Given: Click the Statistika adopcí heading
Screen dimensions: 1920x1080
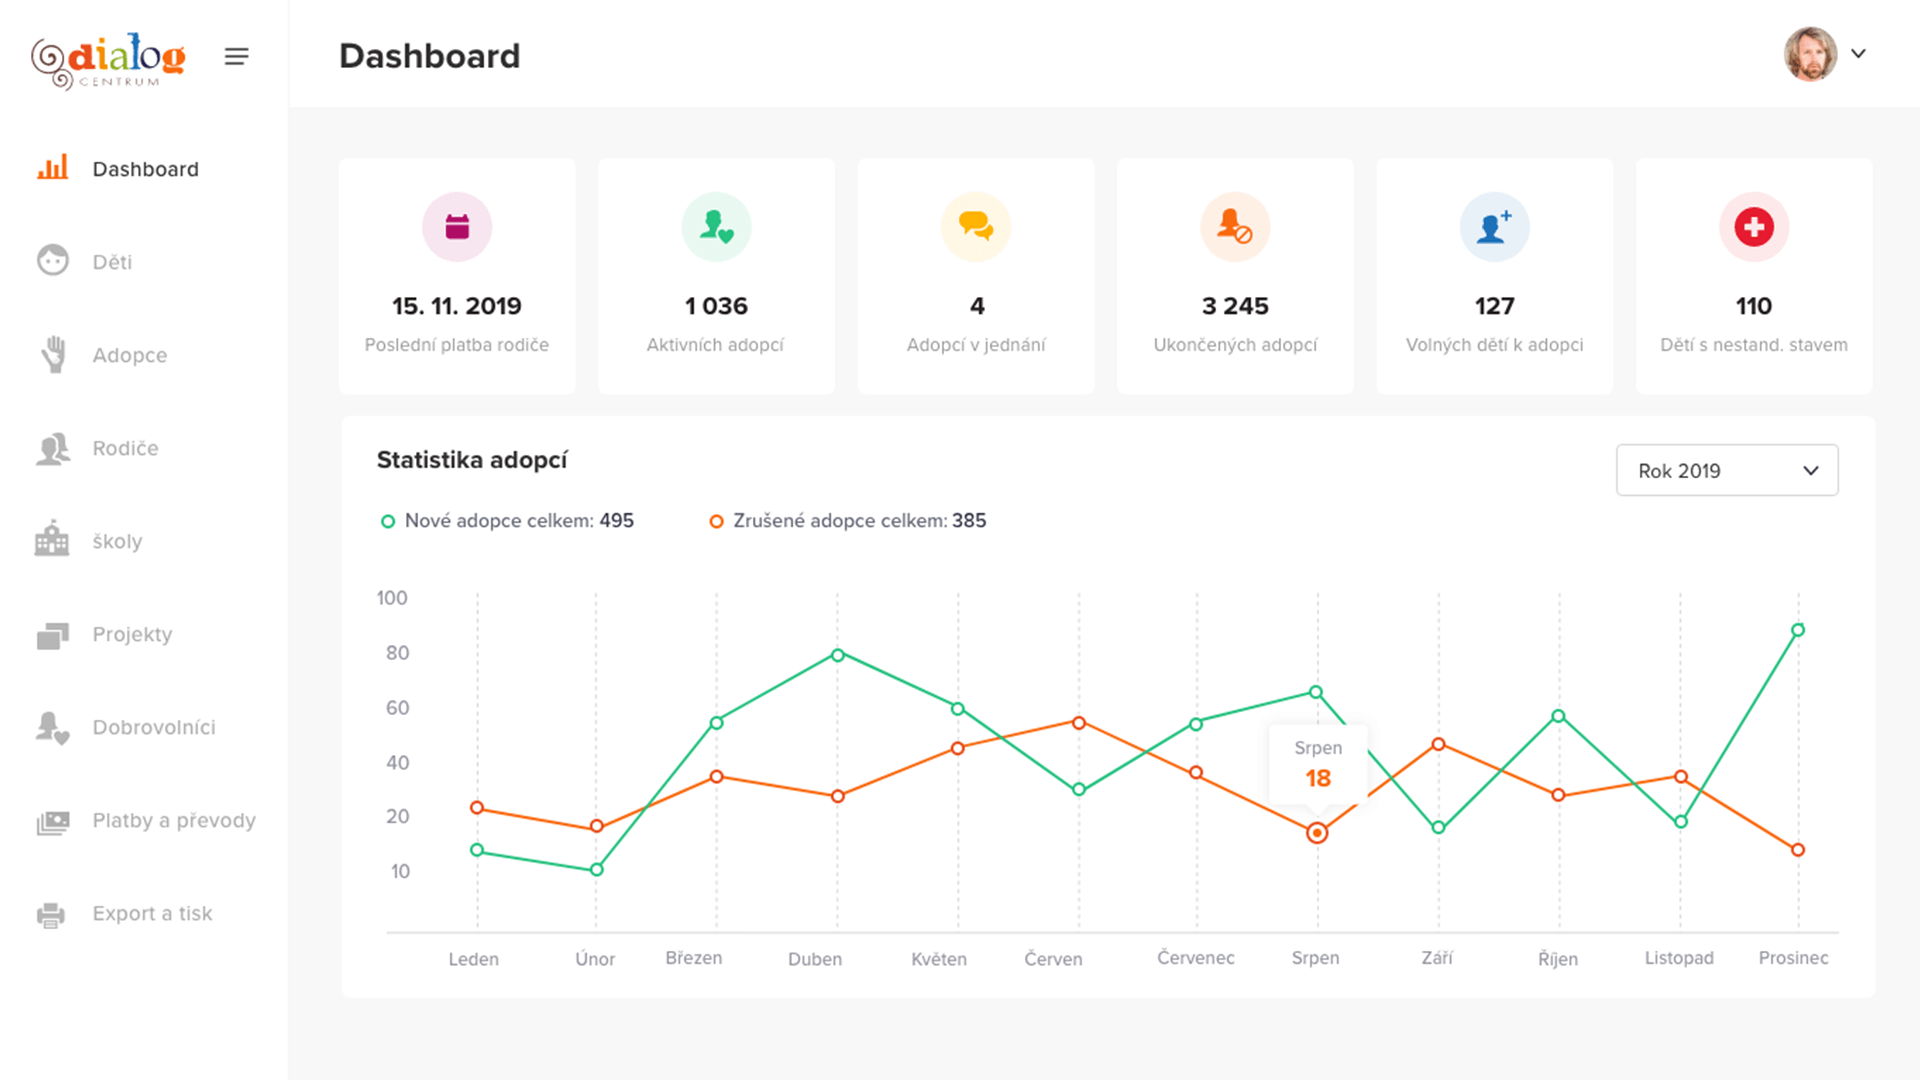Looking at the screenshot, I should point(472,460).
